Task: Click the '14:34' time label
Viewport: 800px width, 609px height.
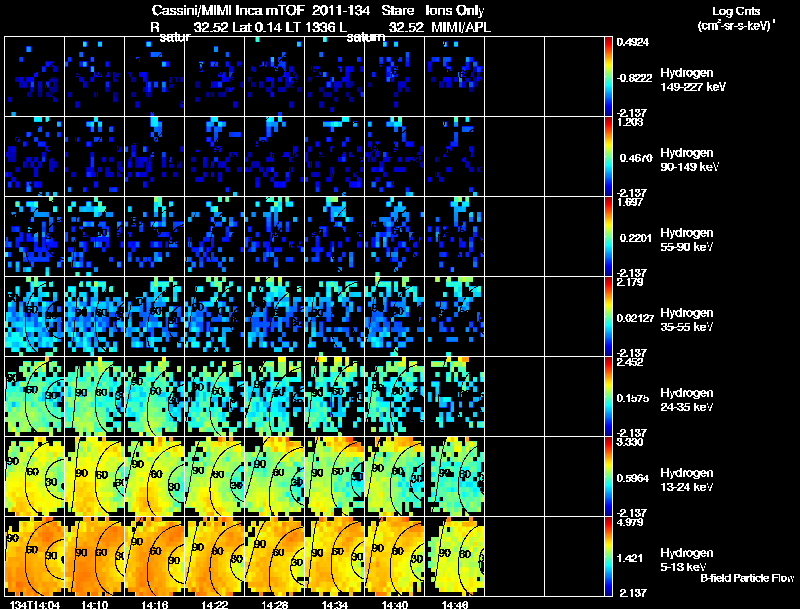Action: (335, 605)
